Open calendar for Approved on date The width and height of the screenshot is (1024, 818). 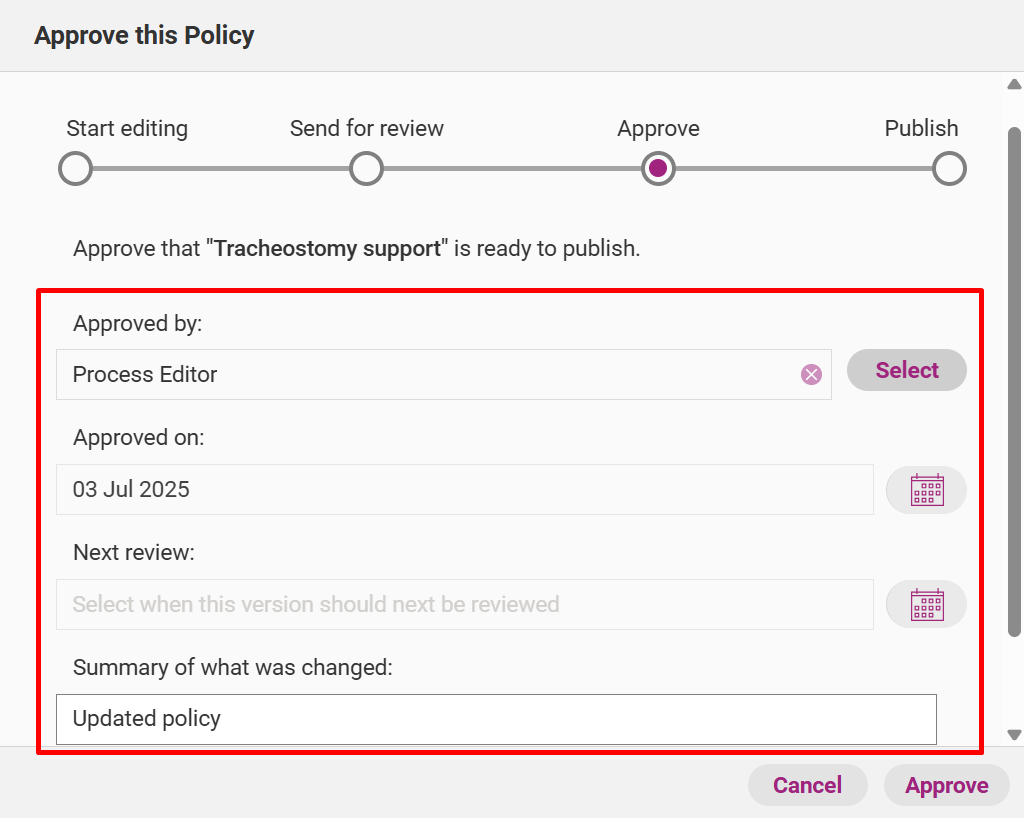pyautogui.click(x=927, y=490)
